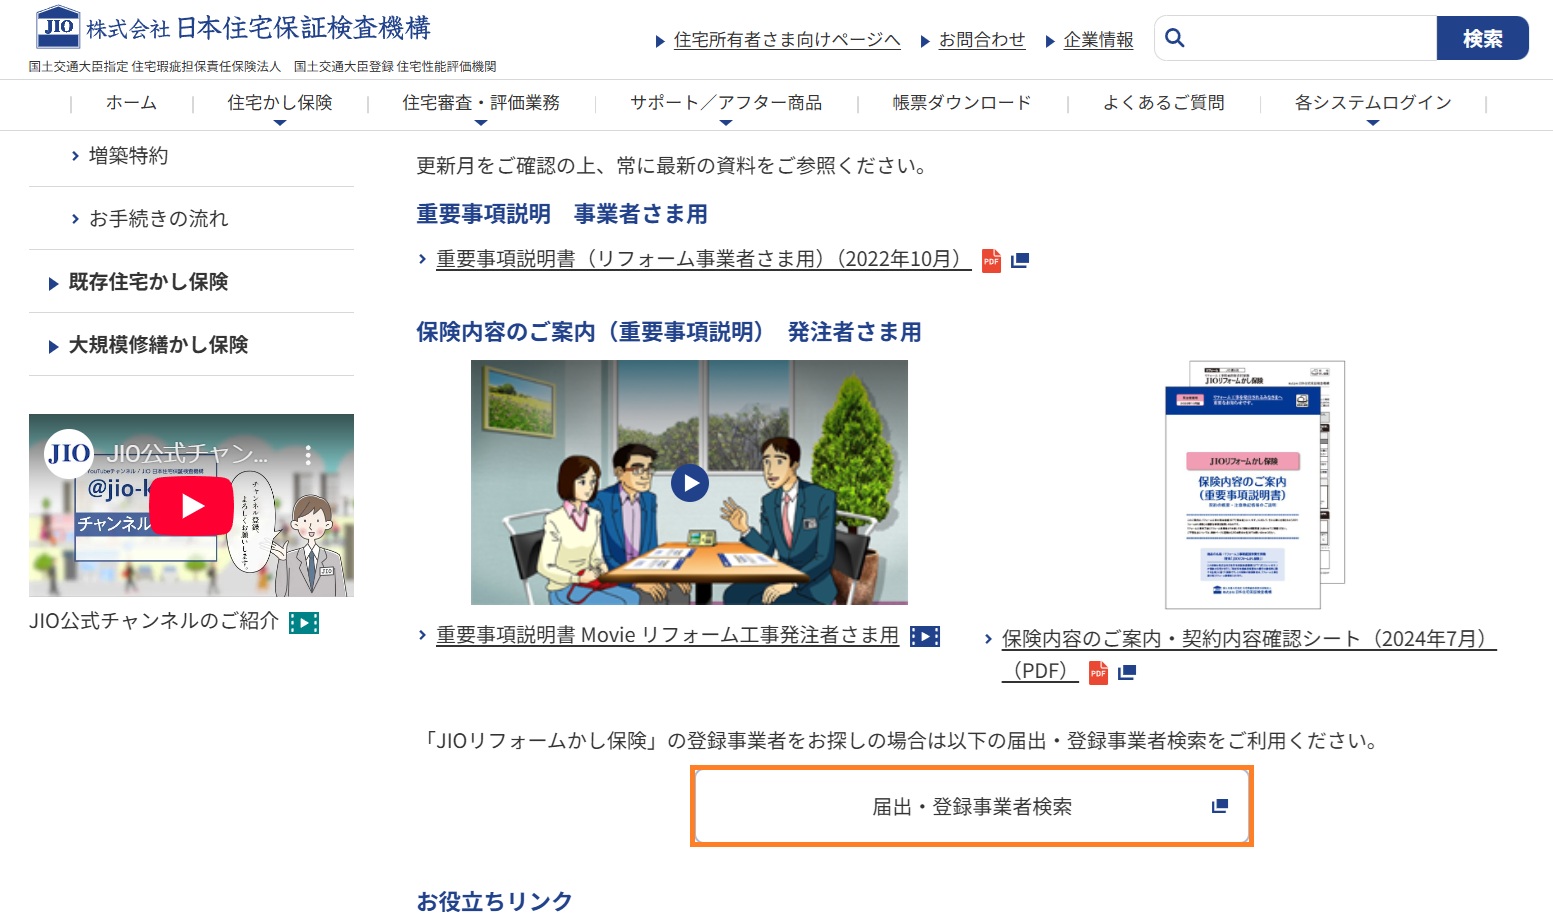Open よくあるご質問 menu item
The height and width of the screenshot is (914, 1553).
tap(1164, 103)
